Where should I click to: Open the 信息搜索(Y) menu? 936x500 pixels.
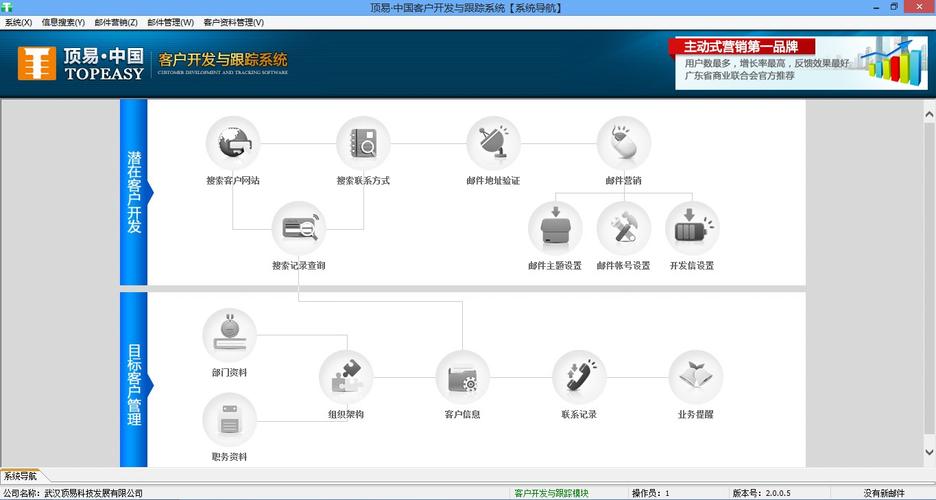pos(63,23)
